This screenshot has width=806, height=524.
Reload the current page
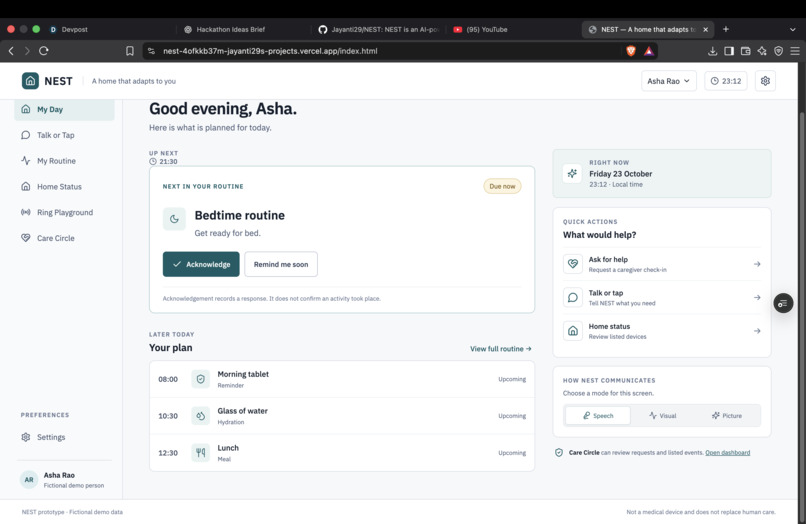pos(44,51)
